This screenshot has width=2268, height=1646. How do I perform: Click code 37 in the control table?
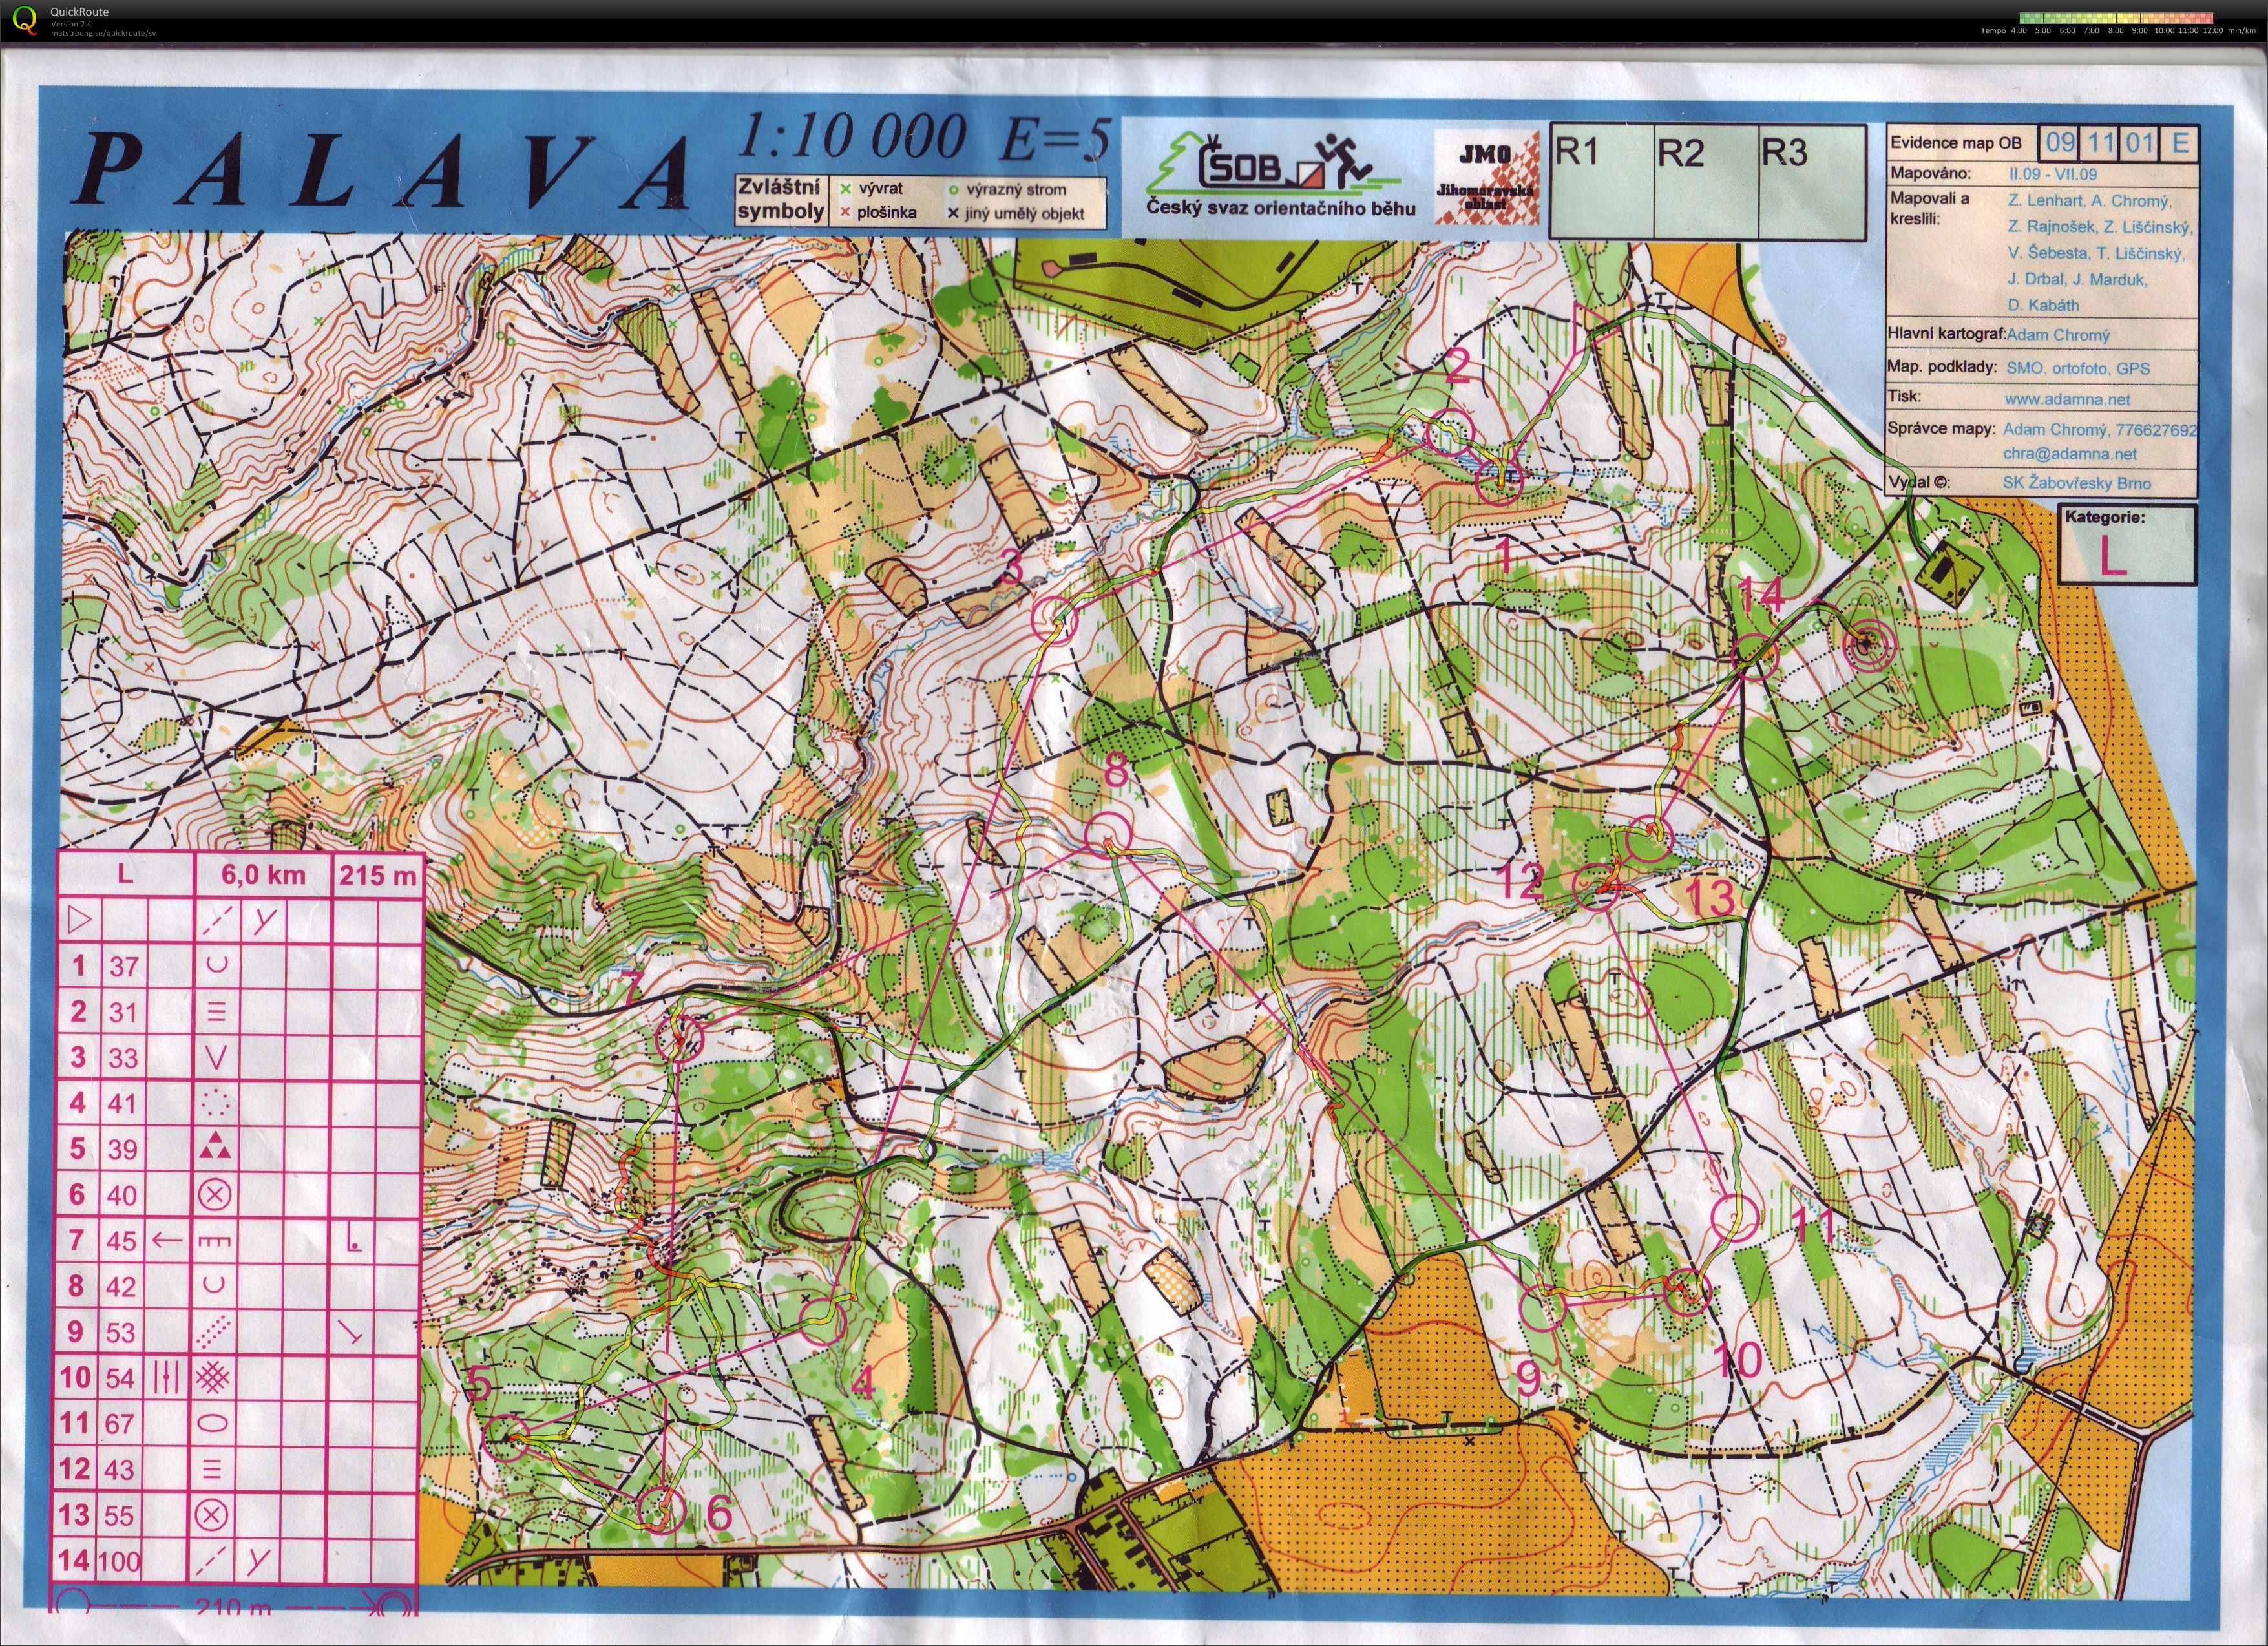pyautogui.click(x=124, y=966)
